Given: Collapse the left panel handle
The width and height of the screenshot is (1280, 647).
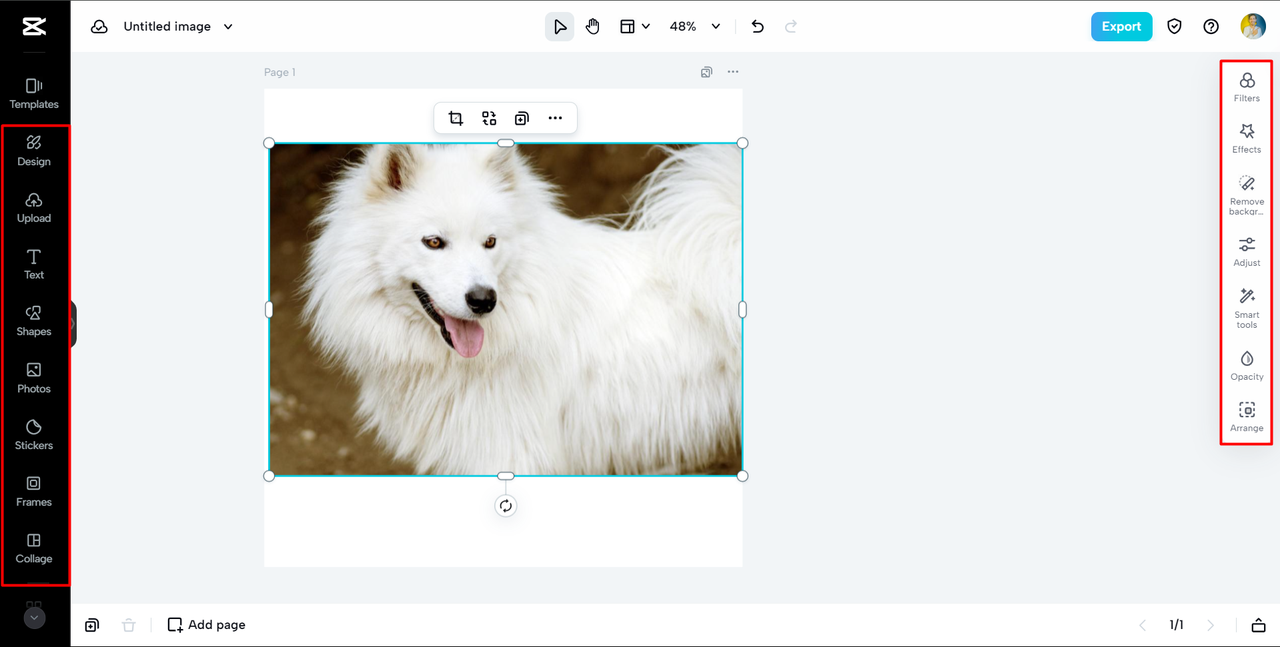Looking at the screenshot, I should 73,324.
